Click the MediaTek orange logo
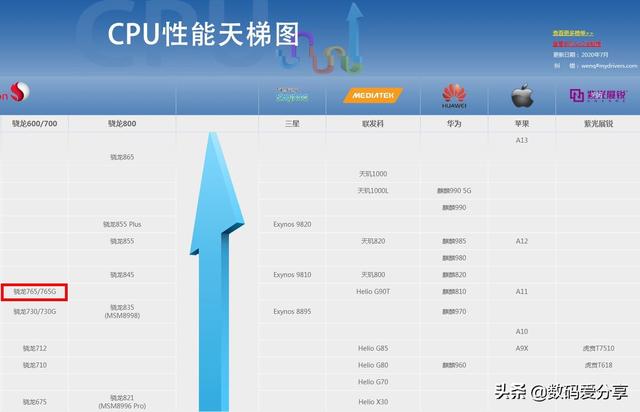Image resolution: width=640 pixels, height=412 pixels. 373,96
